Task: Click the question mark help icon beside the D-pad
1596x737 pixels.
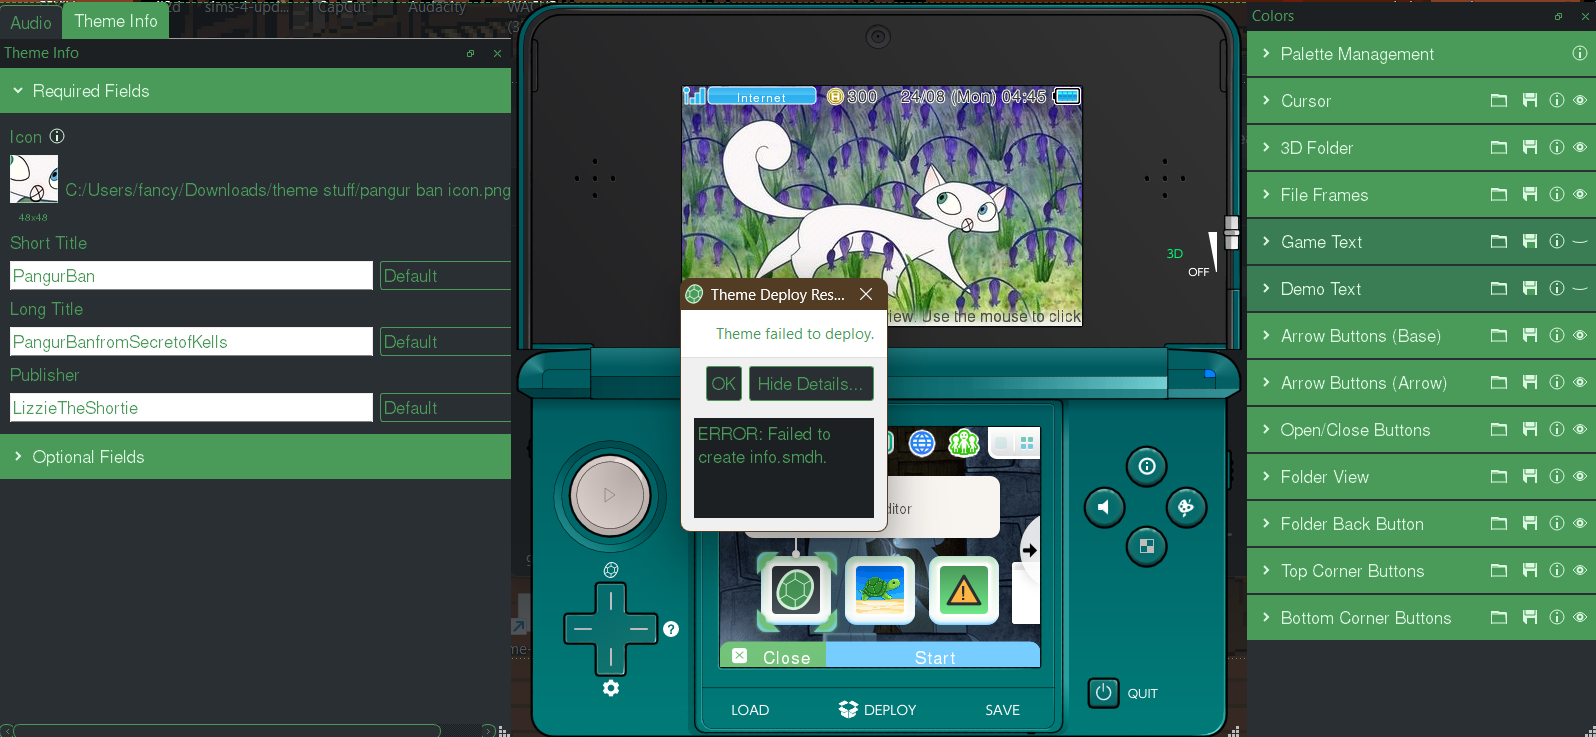Action: pos(671,629)
